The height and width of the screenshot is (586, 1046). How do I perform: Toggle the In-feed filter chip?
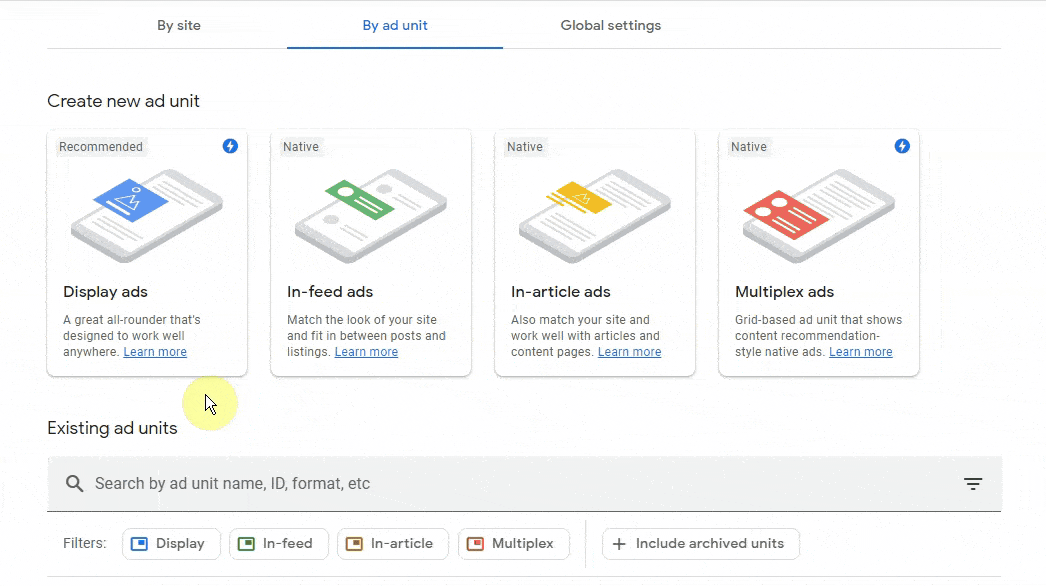click(x=279, y=544)
